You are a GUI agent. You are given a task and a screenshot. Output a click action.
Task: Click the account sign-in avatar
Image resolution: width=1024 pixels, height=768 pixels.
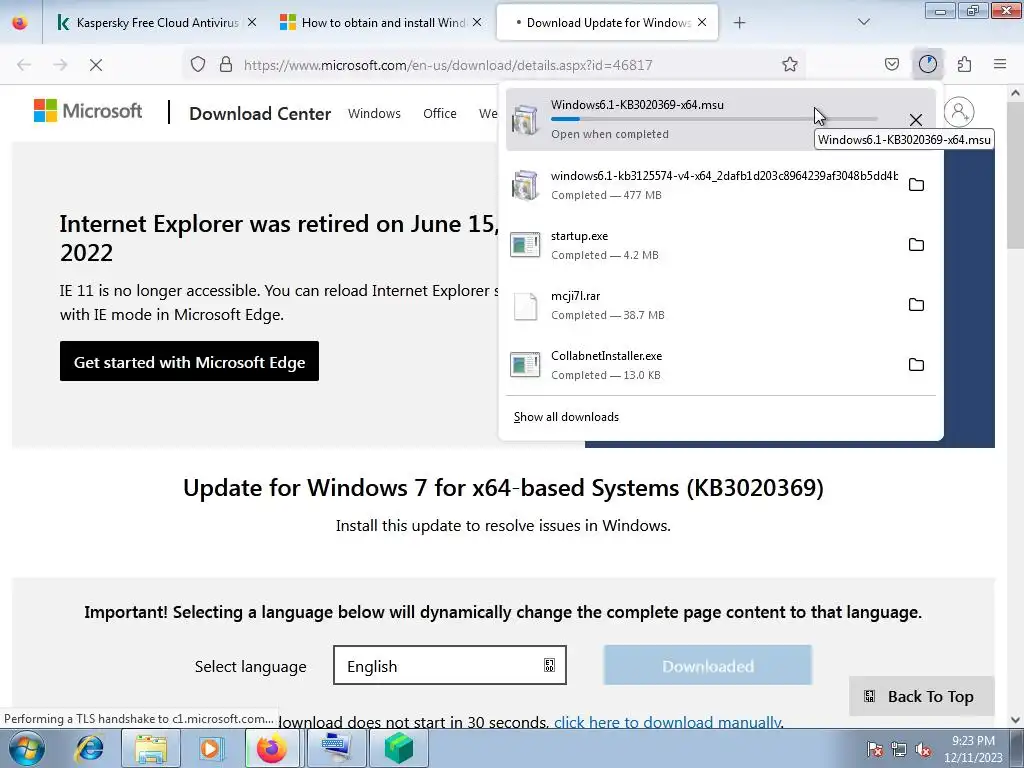click(959, 112)
